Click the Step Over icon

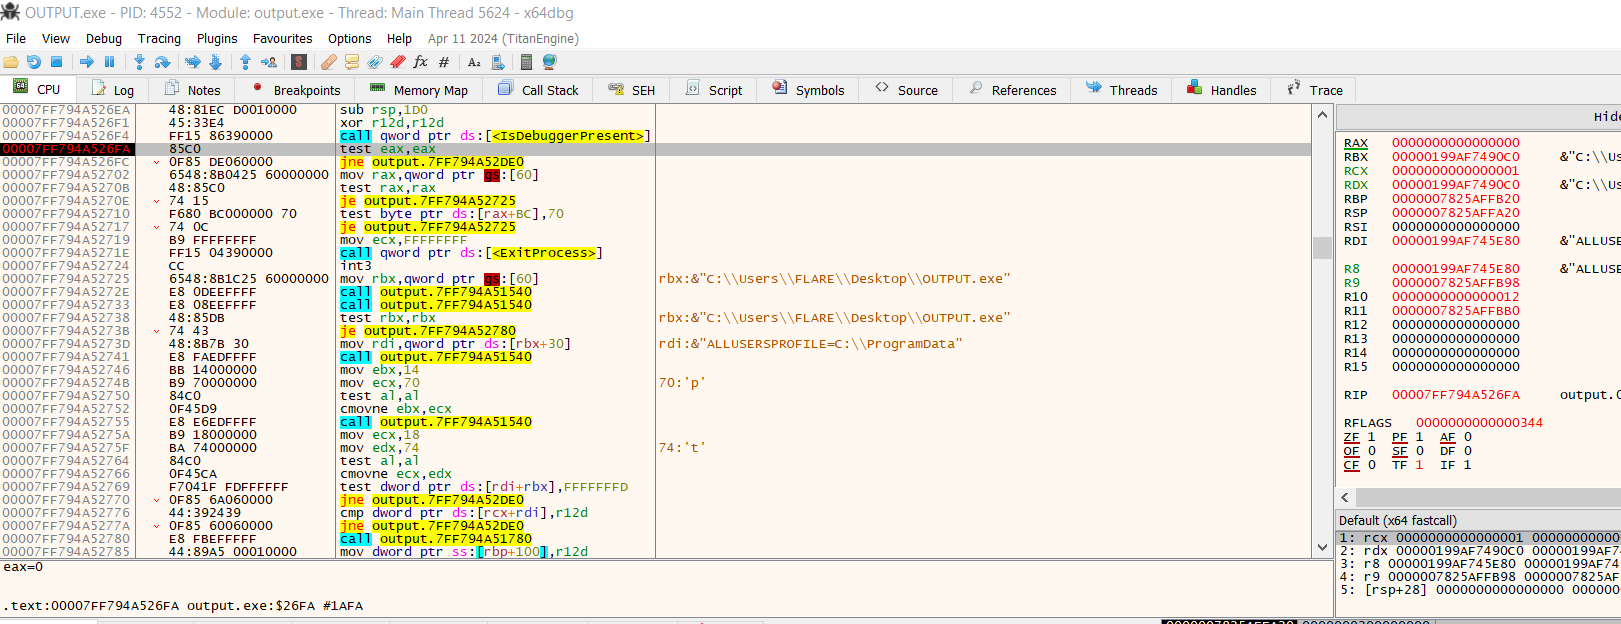[163, 62]
